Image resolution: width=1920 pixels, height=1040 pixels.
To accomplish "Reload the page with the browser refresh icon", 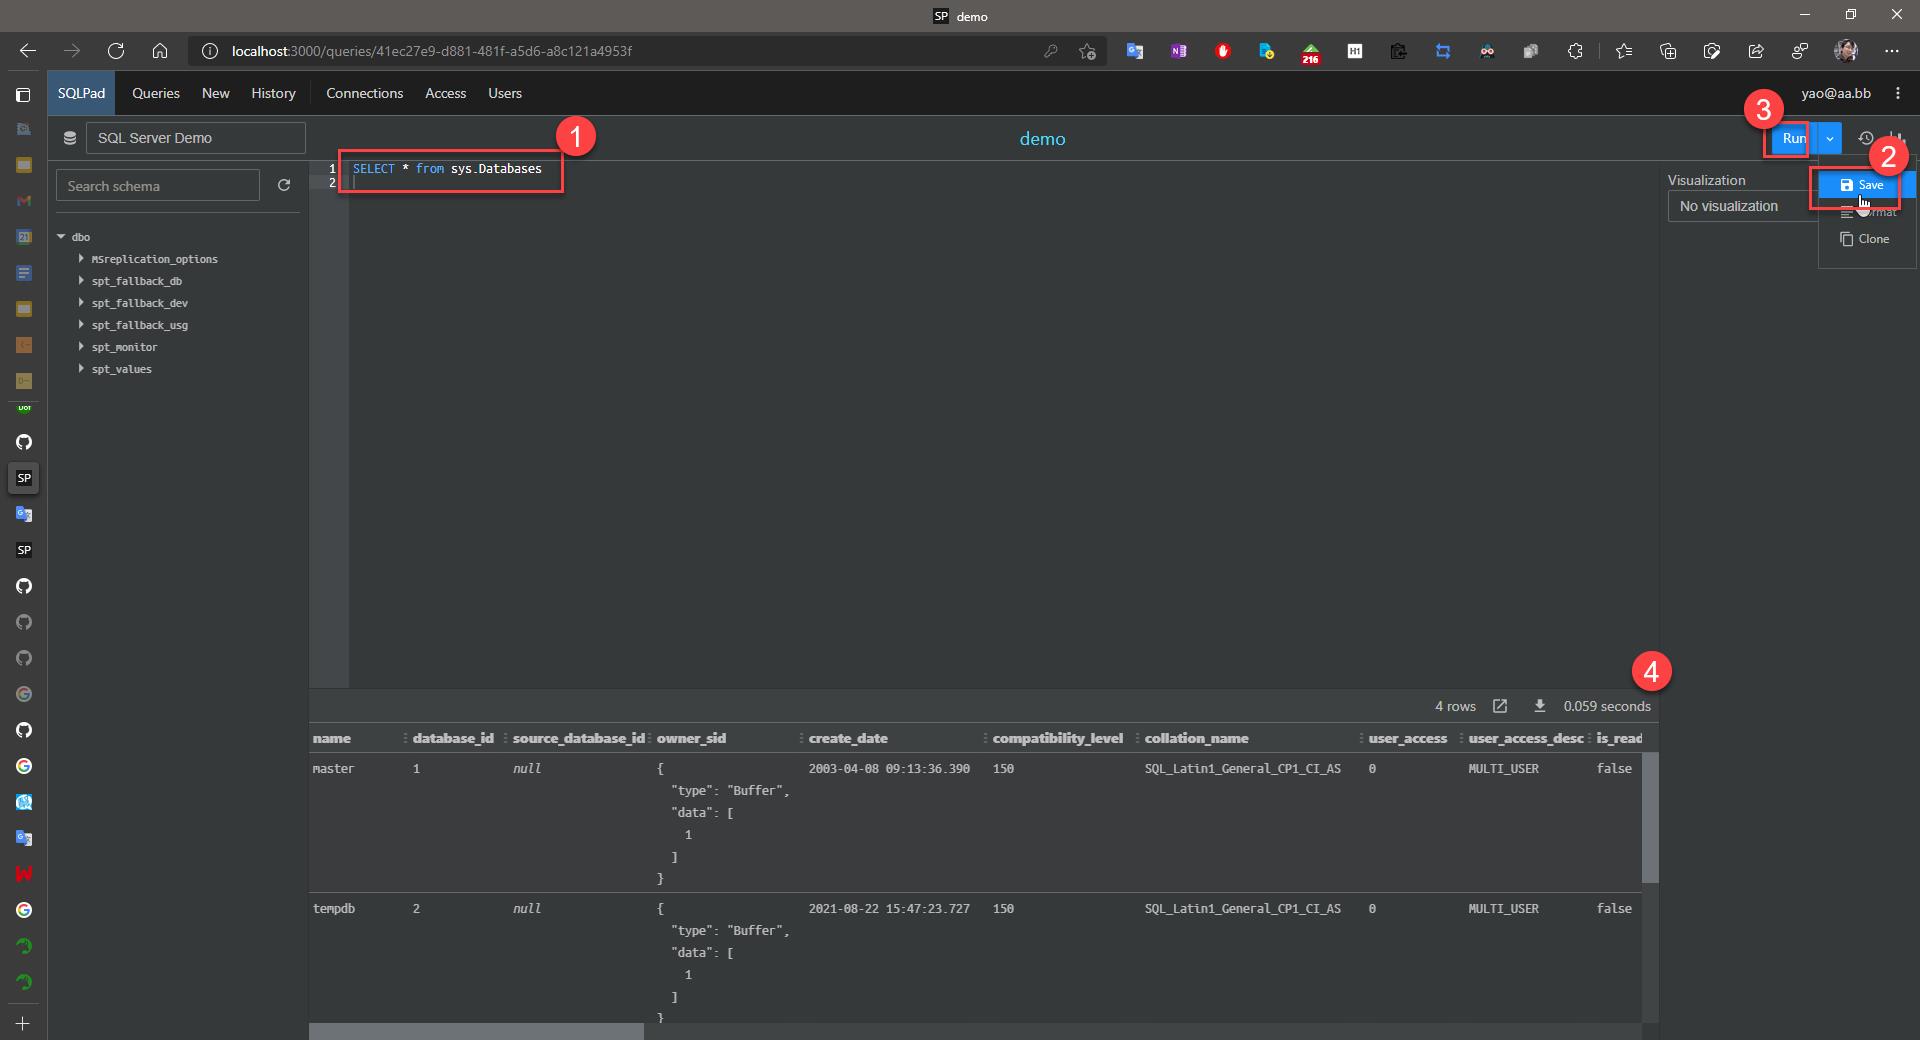I will pos(116,51).
